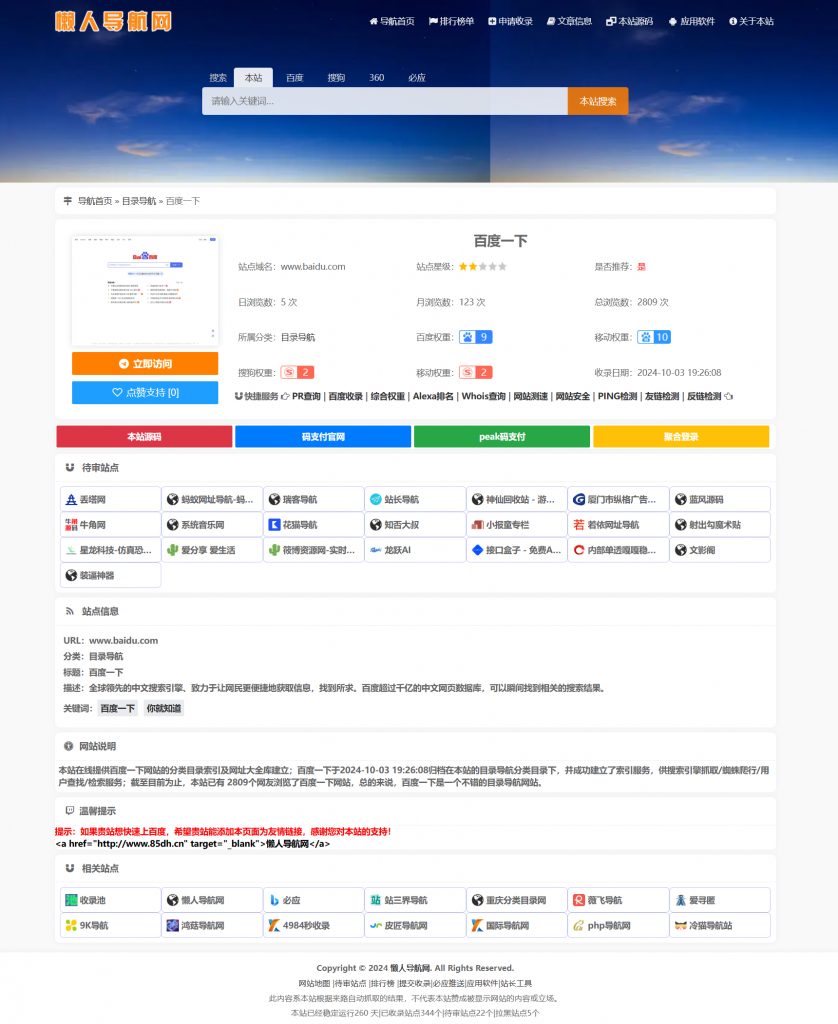The image size is (838, 1024).
Task: Click the 点赞支持 button
Action: point(144,393)
